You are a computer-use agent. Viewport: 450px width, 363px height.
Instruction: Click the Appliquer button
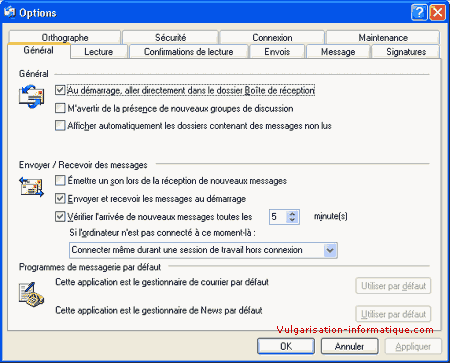[413, 346]
